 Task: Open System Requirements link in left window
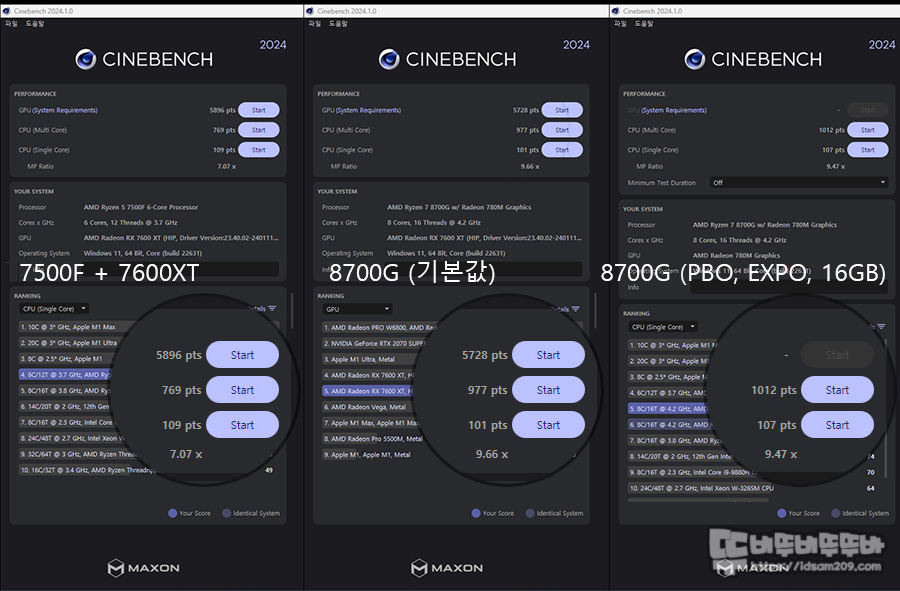(65, 110)
